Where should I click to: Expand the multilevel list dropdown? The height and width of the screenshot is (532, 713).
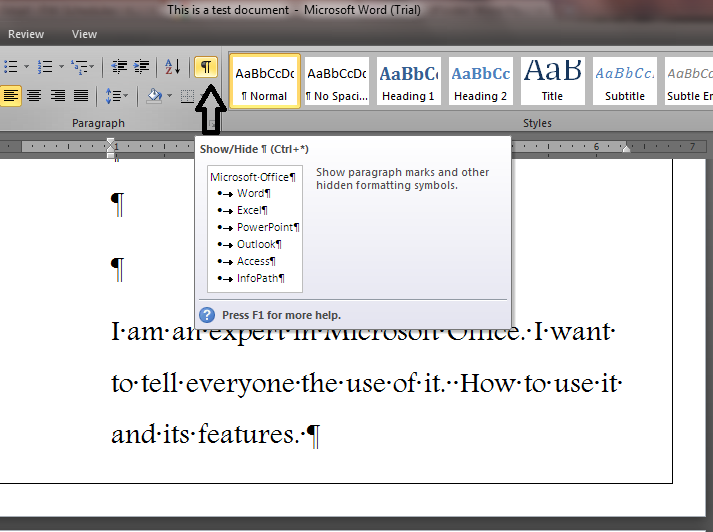[x=93, y=66]
